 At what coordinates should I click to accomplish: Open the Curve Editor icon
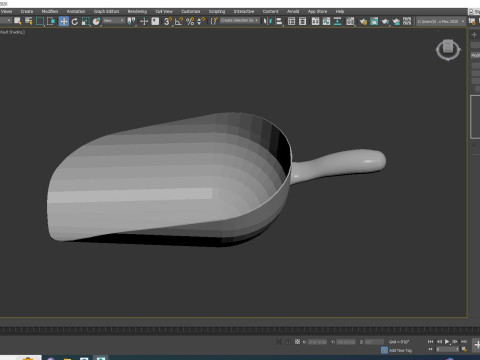coord(326,21)
